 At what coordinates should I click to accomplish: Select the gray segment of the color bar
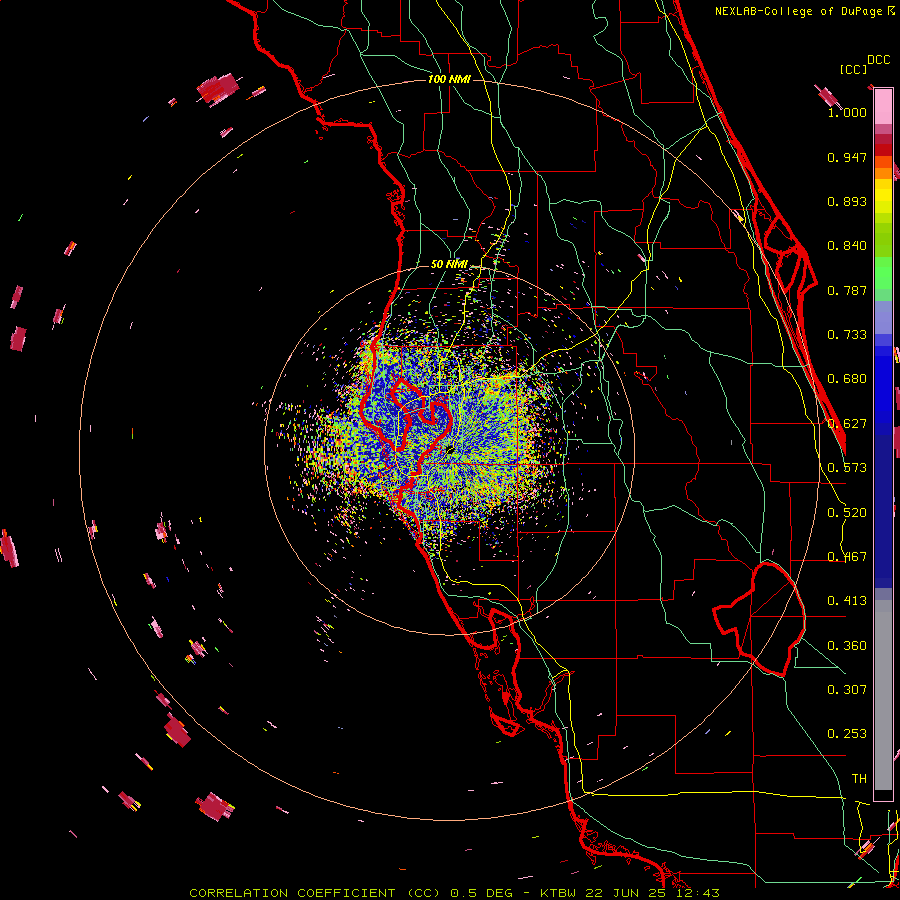(x=883, y=695)
